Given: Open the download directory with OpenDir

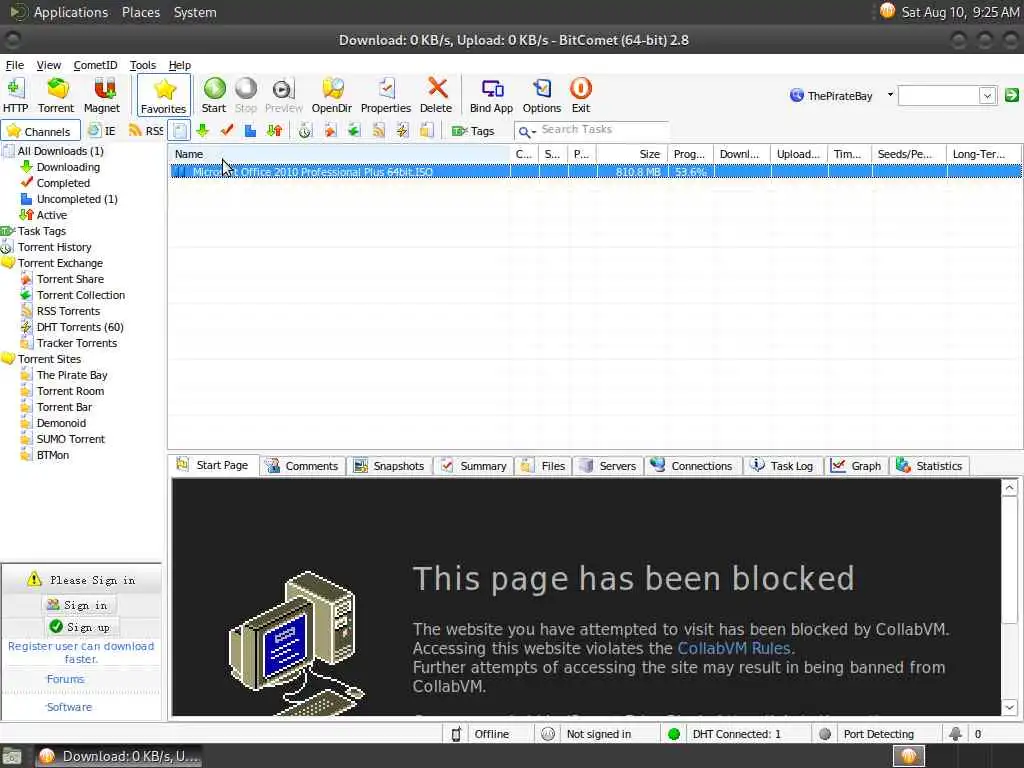Looking at the screenshot, I should coord(332,95).
